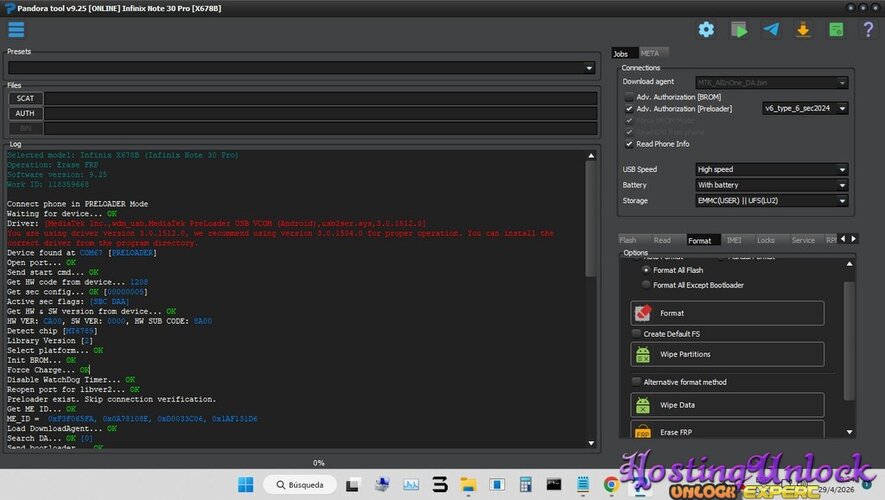Toggle Adv. Authorization [BROM] checkbox
This screenshot has width=885, height=500.
click(x=629, y=97)
